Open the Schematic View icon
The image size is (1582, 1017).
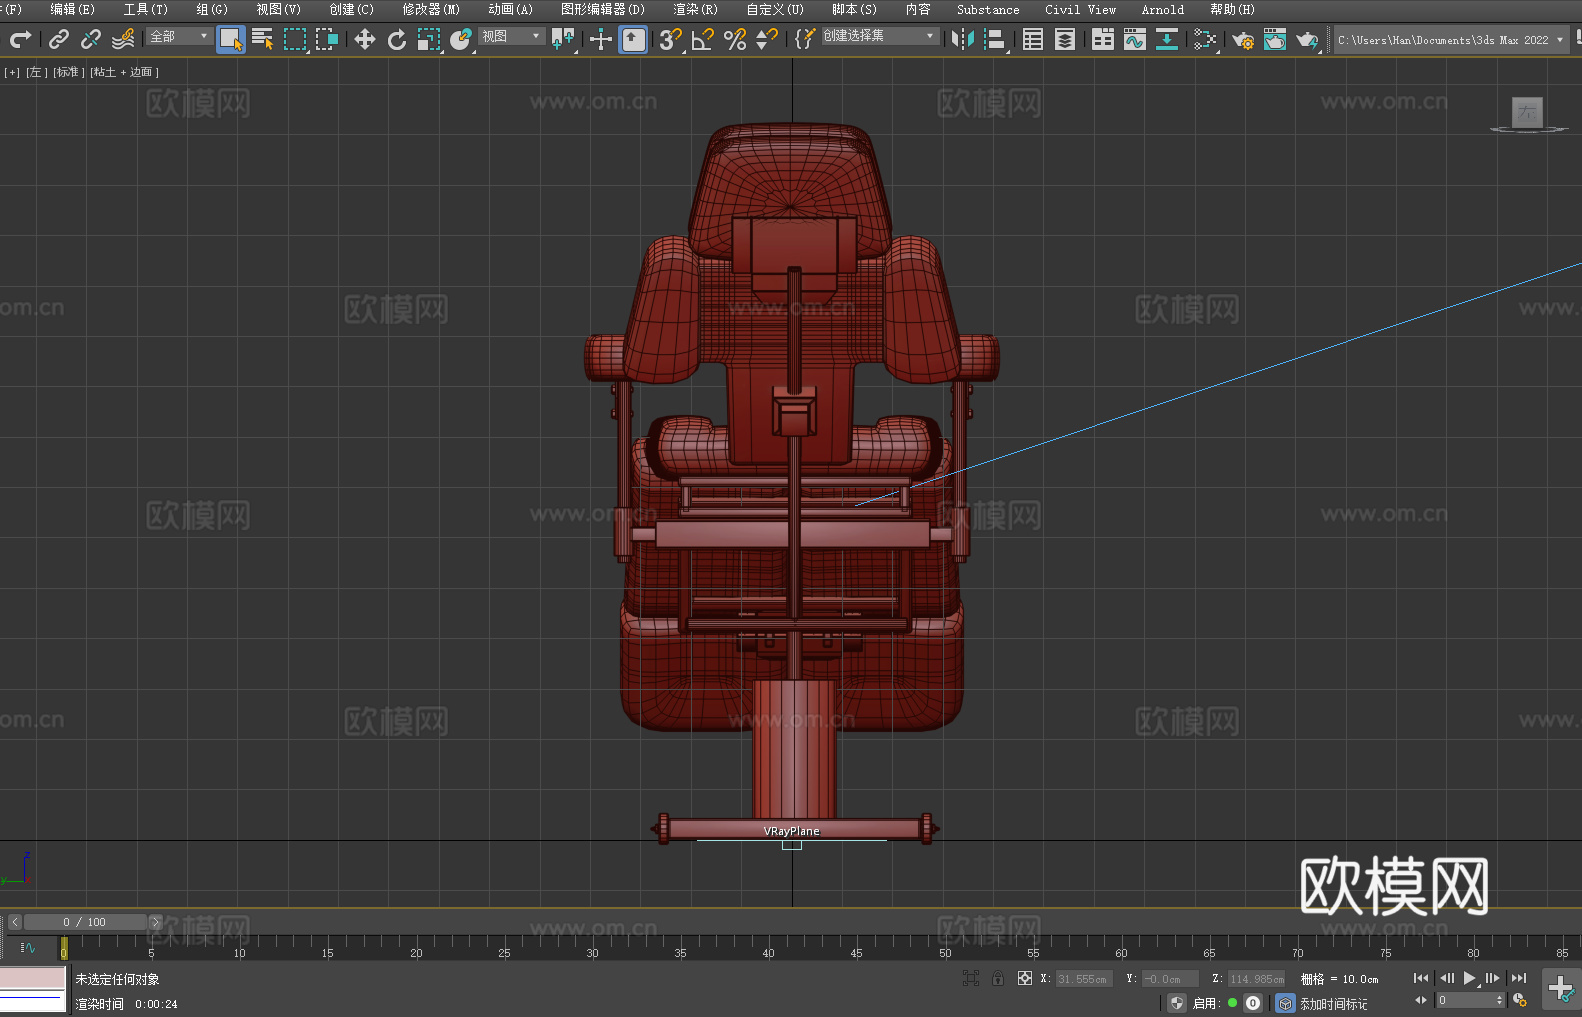coord(1205,39)
